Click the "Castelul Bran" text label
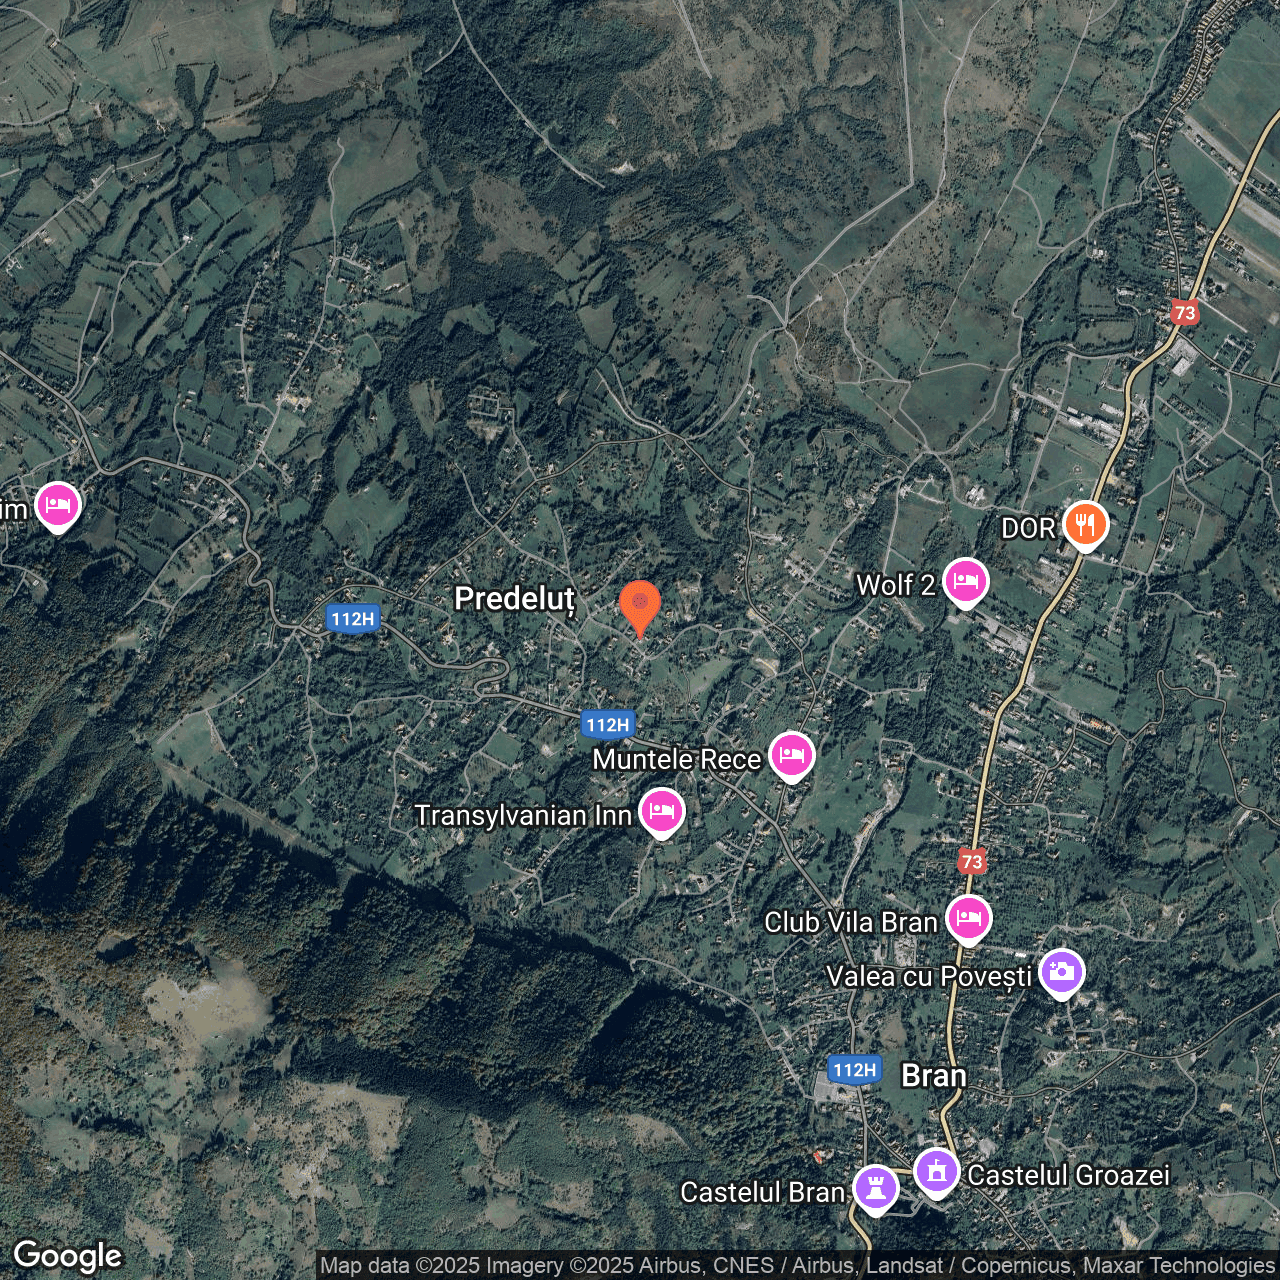The height and width of the screenshot is (1280, 1280). pos(762,1192)
